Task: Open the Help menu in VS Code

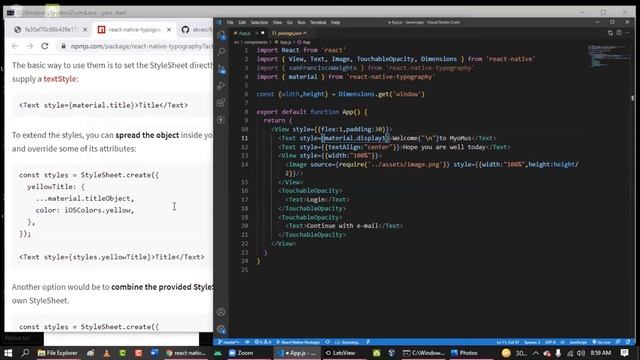Action: (x=336, y=22)
